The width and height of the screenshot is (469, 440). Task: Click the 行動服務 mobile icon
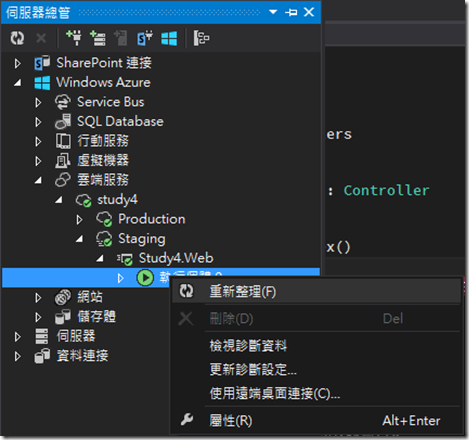pos(63,141)
